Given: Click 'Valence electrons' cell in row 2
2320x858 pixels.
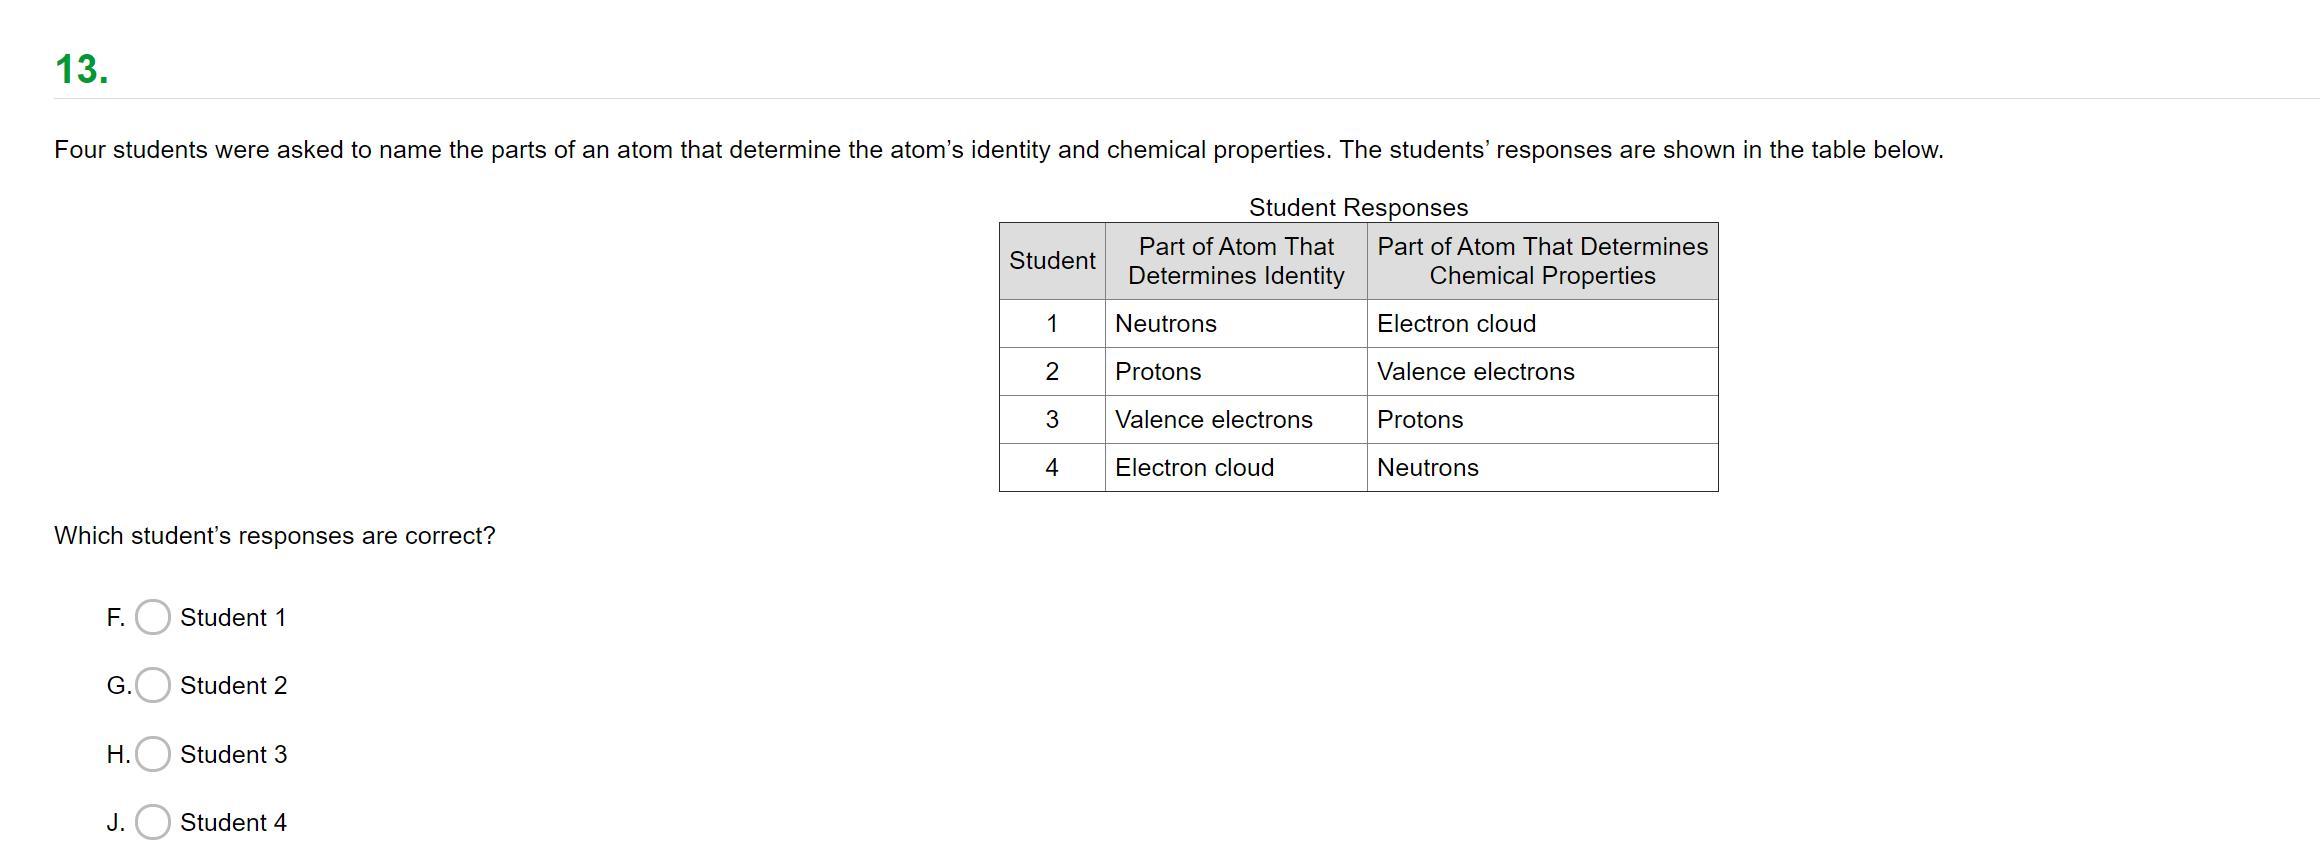Looking at the screenshot, I should (x=1475, y=372).
